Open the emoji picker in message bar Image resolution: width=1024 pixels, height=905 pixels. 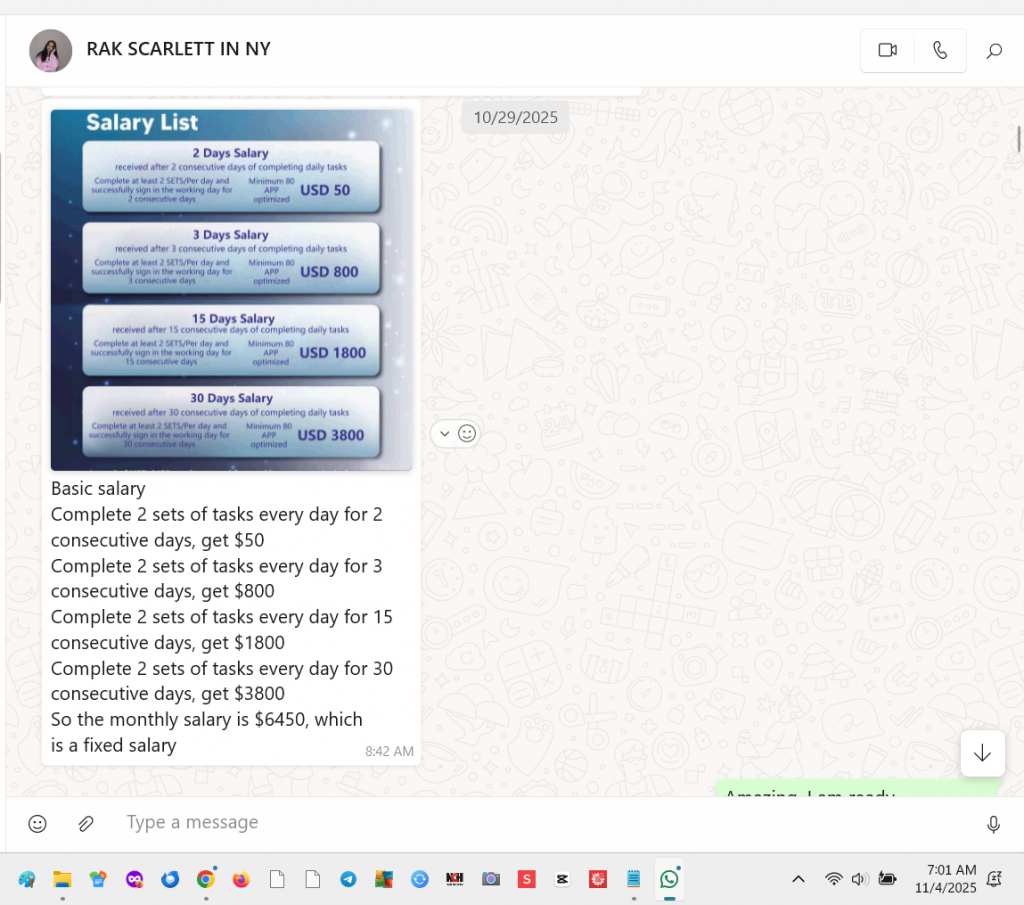point(37,824)
